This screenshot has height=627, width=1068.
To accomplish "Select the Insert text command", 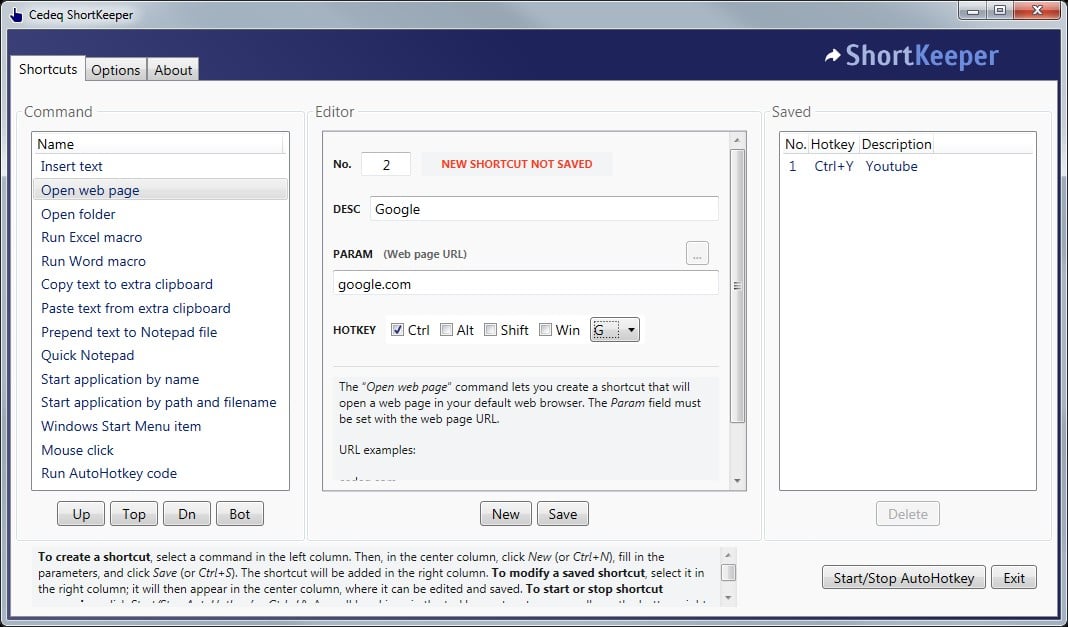I will [160, 166].
